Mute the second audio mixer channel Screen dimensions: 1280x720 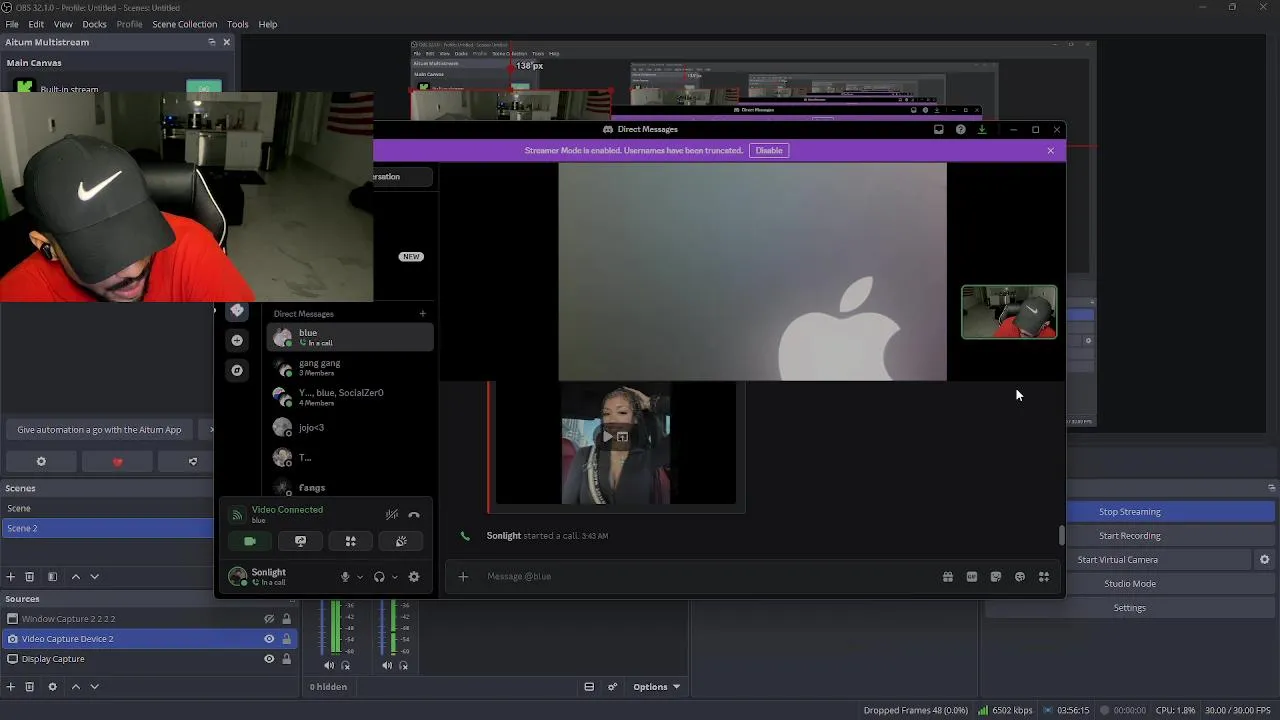point(387,665)
